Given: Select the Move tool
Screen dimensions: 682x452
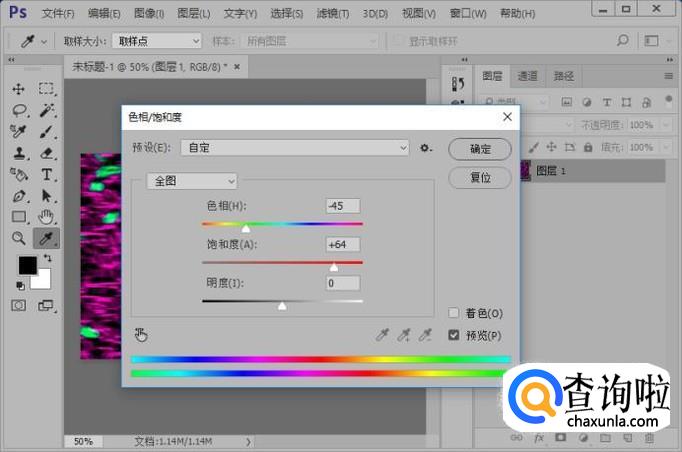Looking at the screenshot, I should pos(19,89).
